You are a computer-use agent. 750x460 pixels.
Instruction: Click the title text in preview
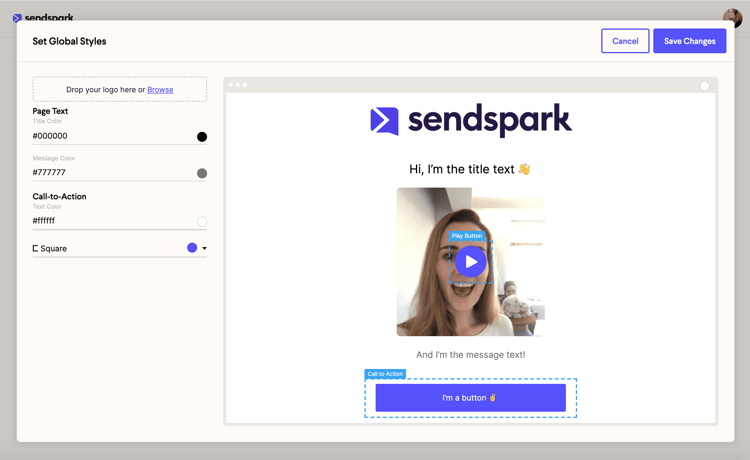click(470, 169)
